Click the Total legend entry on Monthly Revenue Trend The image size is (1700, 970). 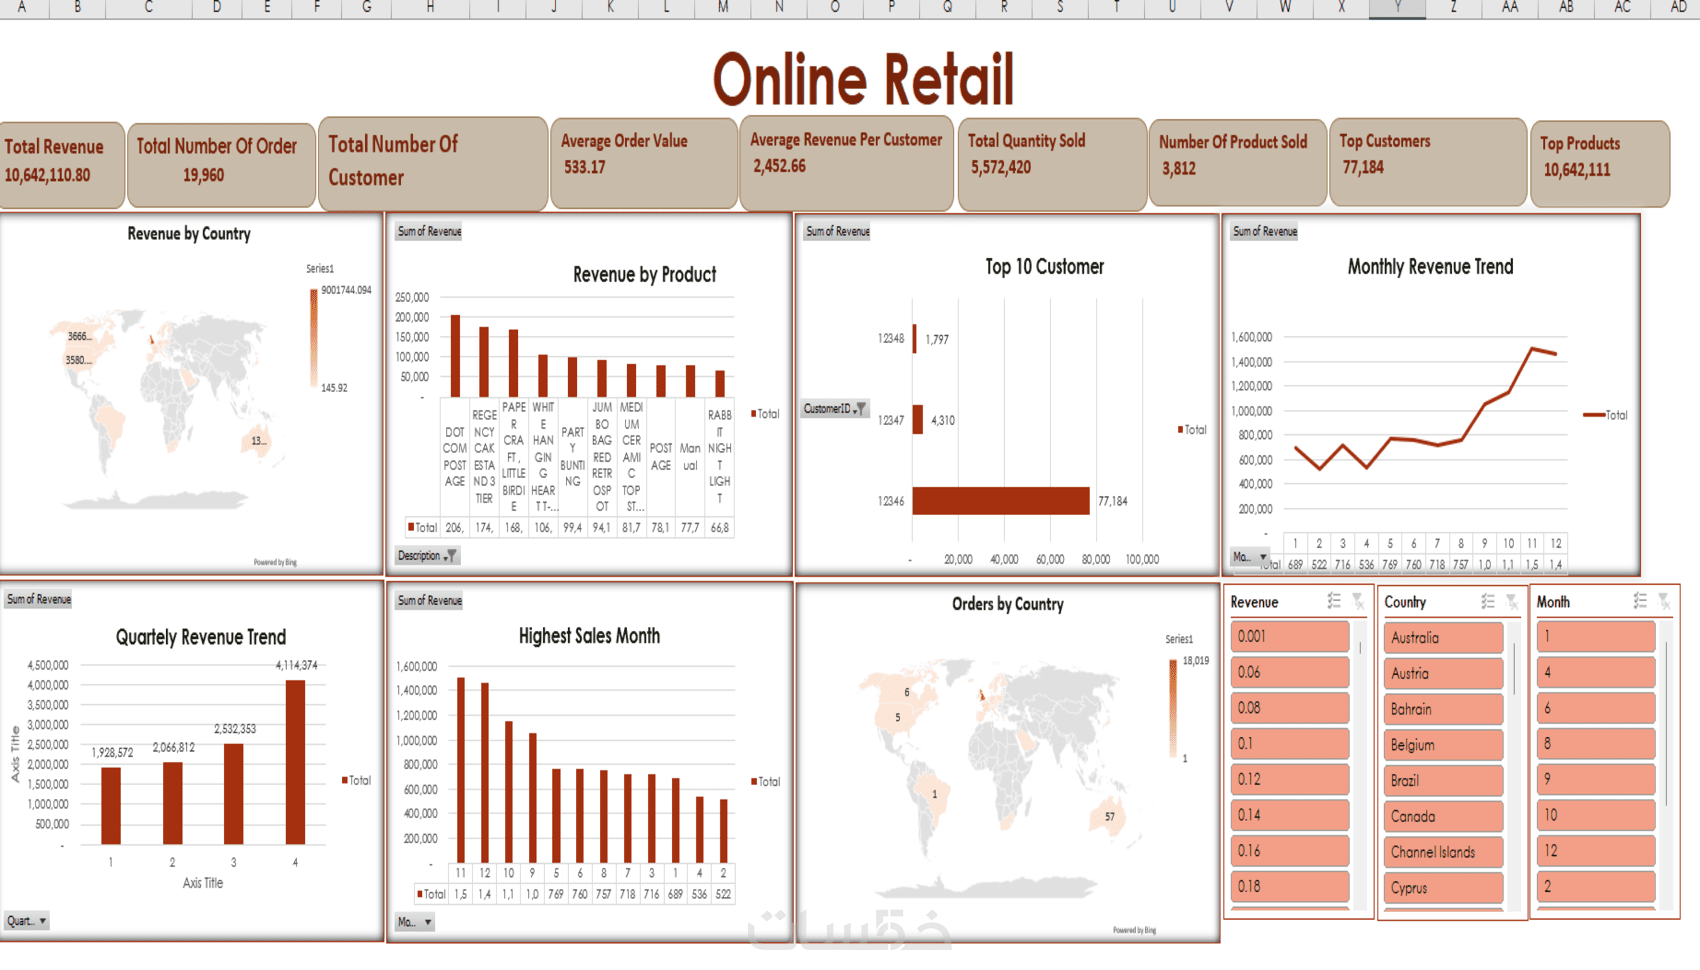point(1606,415)
